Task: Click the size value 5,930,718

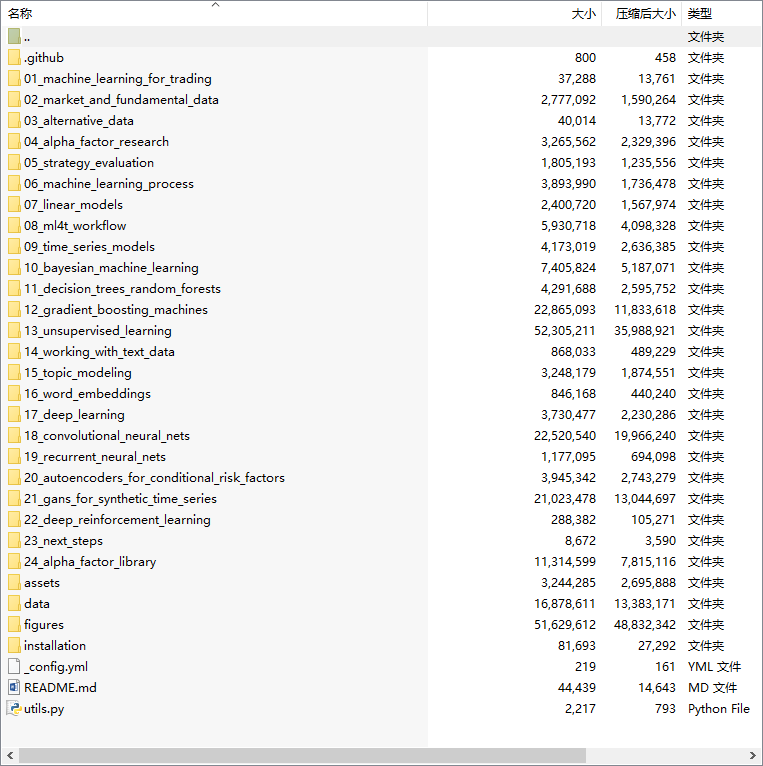Action: tap(568, 225)
